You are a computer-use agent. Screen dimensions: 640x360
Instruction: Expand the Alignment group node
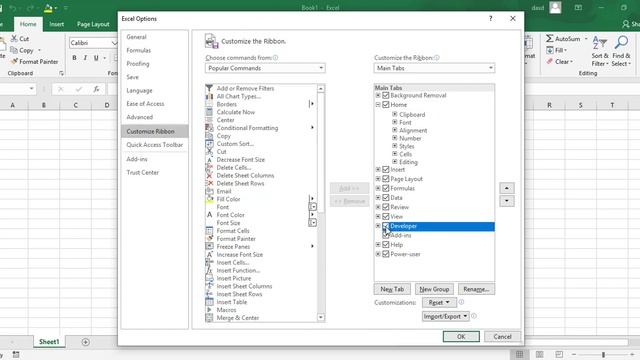(395, 130)
